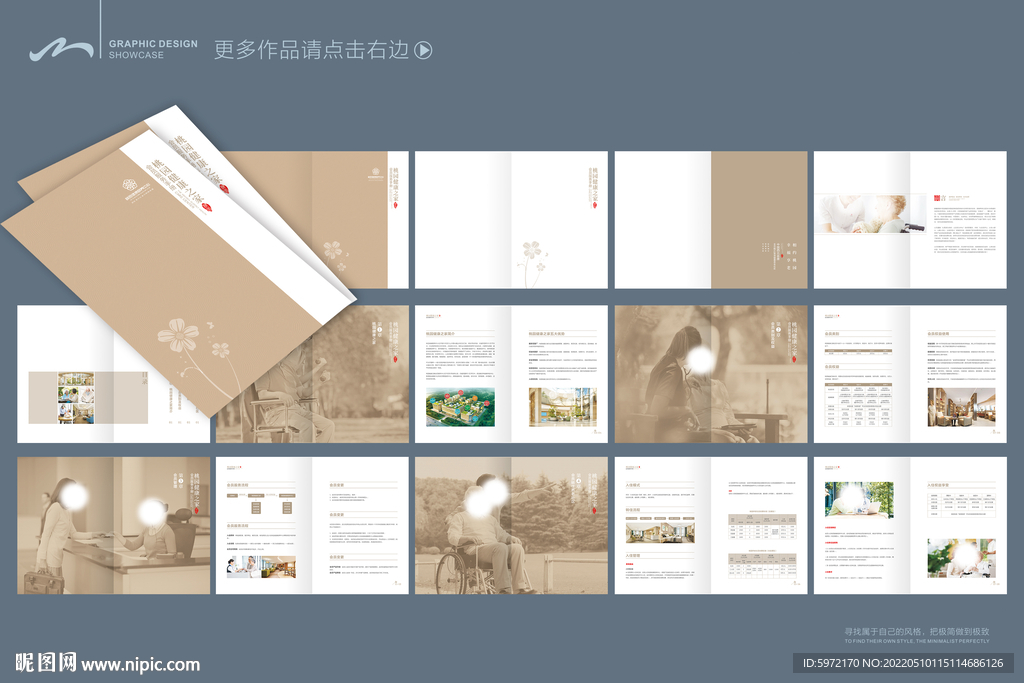Click the "昵图网" logo text
Image resolution: width=1024 pixels, height=683 pixels.
point(46,663)
